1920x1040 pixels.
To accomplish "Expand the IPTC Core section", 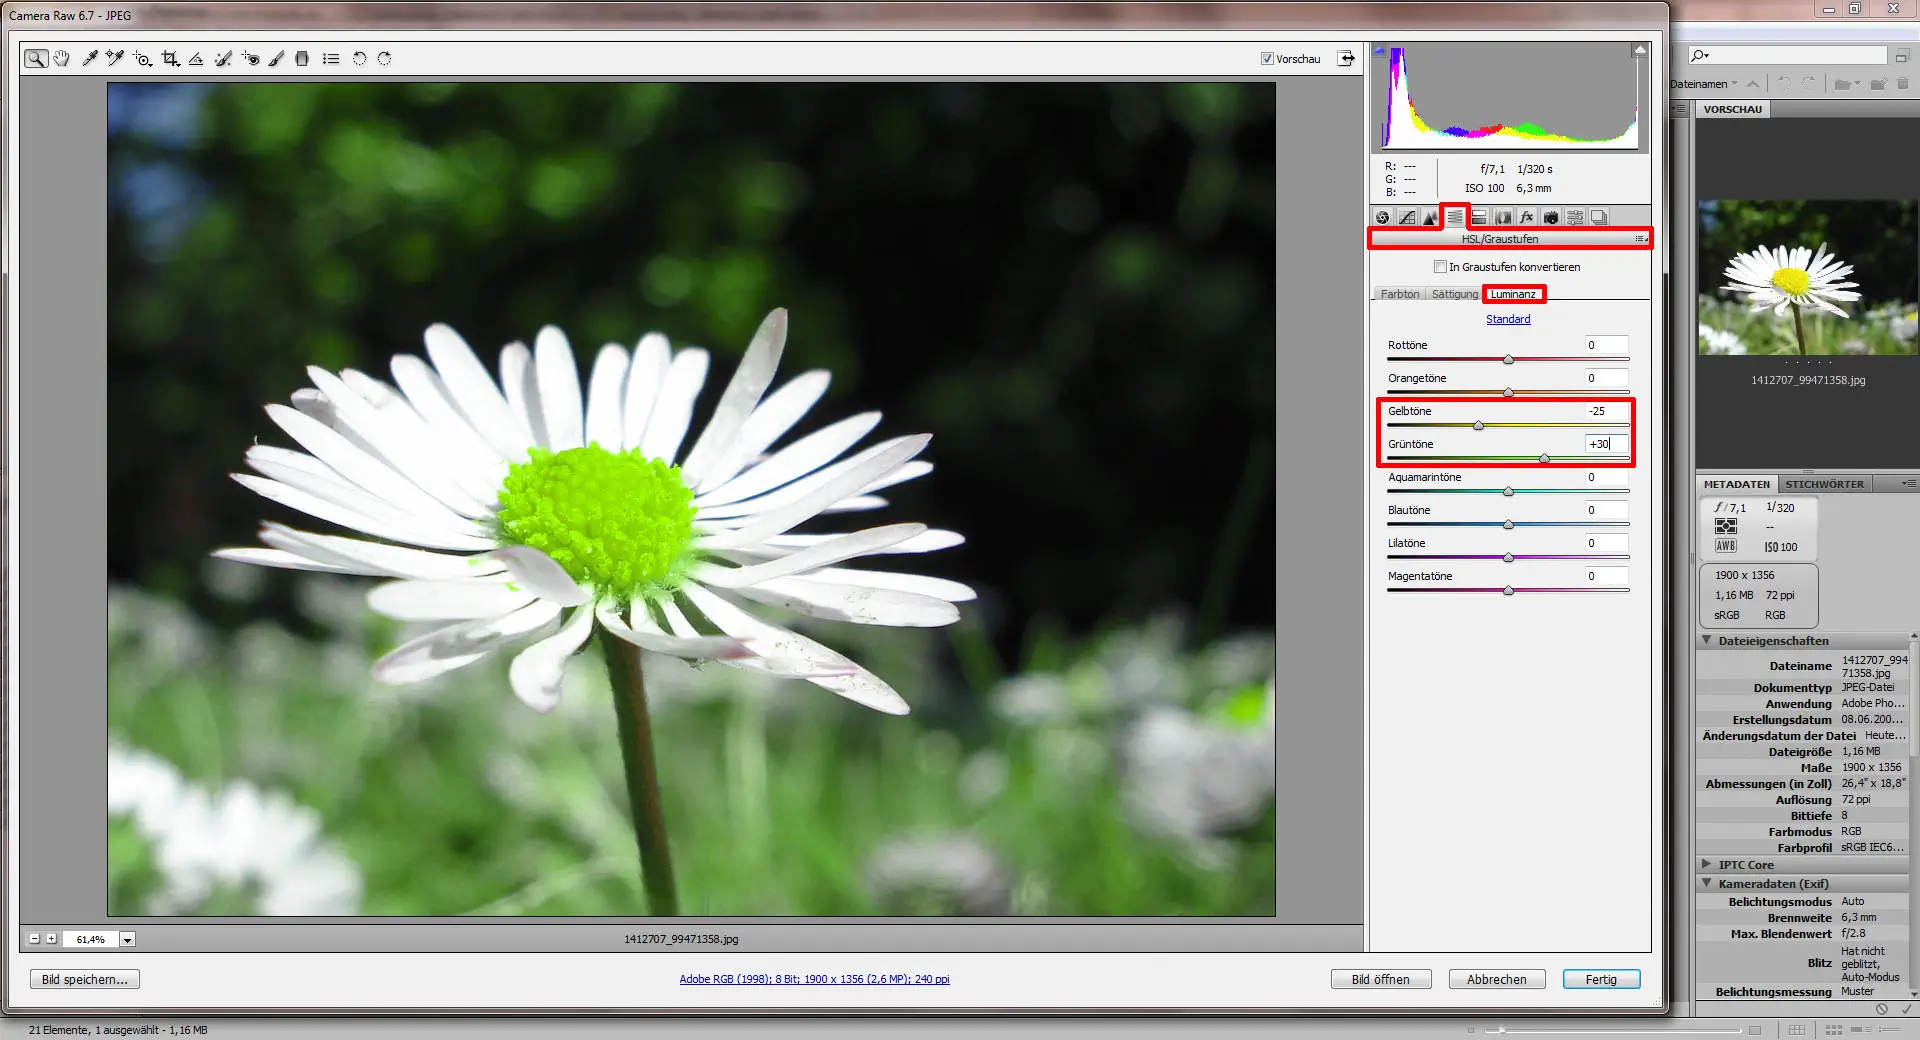I will [x=1707, y=864].
